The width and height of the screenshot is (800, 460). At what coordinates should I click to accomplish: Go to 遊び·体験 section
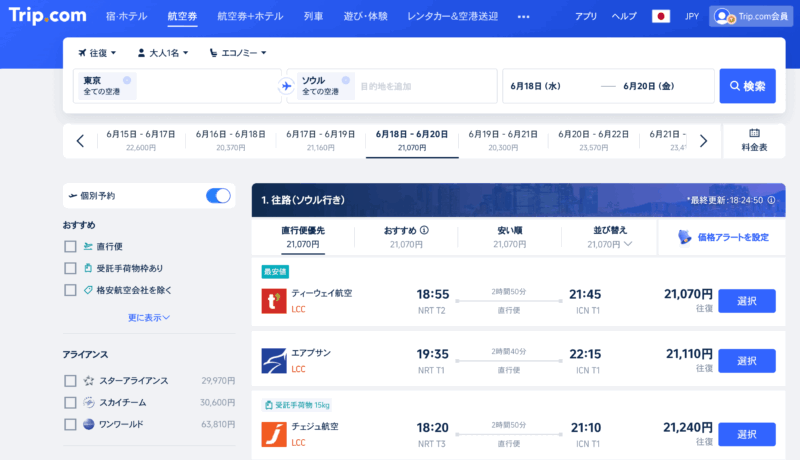click(x=365, y=16)
